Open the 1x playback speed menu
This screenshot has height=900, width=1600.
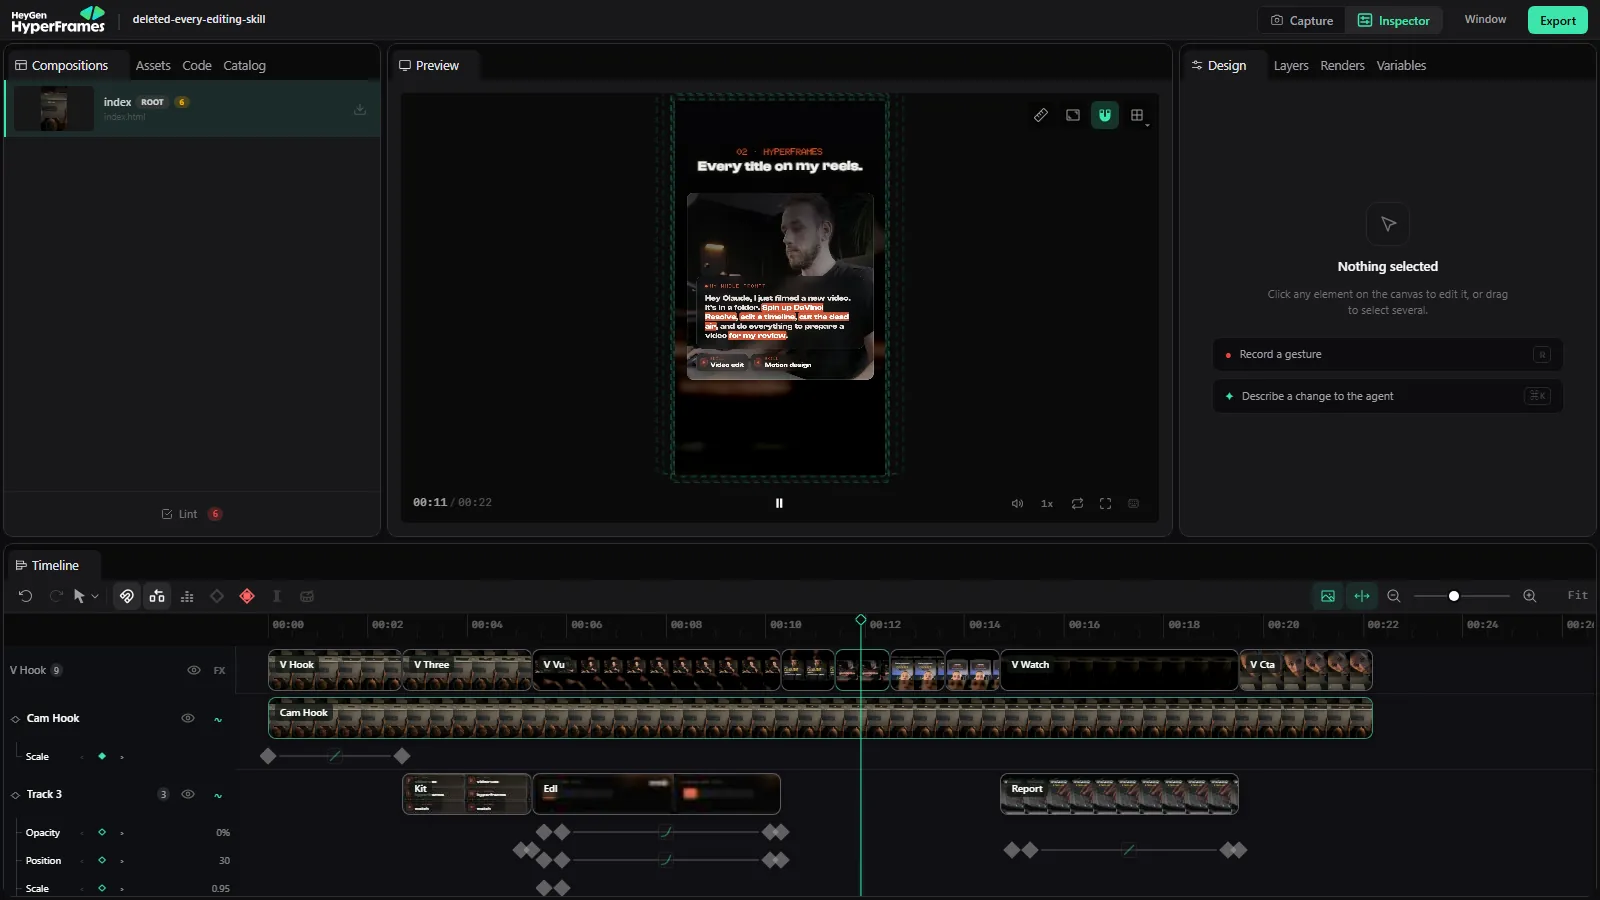point(1047,503)
